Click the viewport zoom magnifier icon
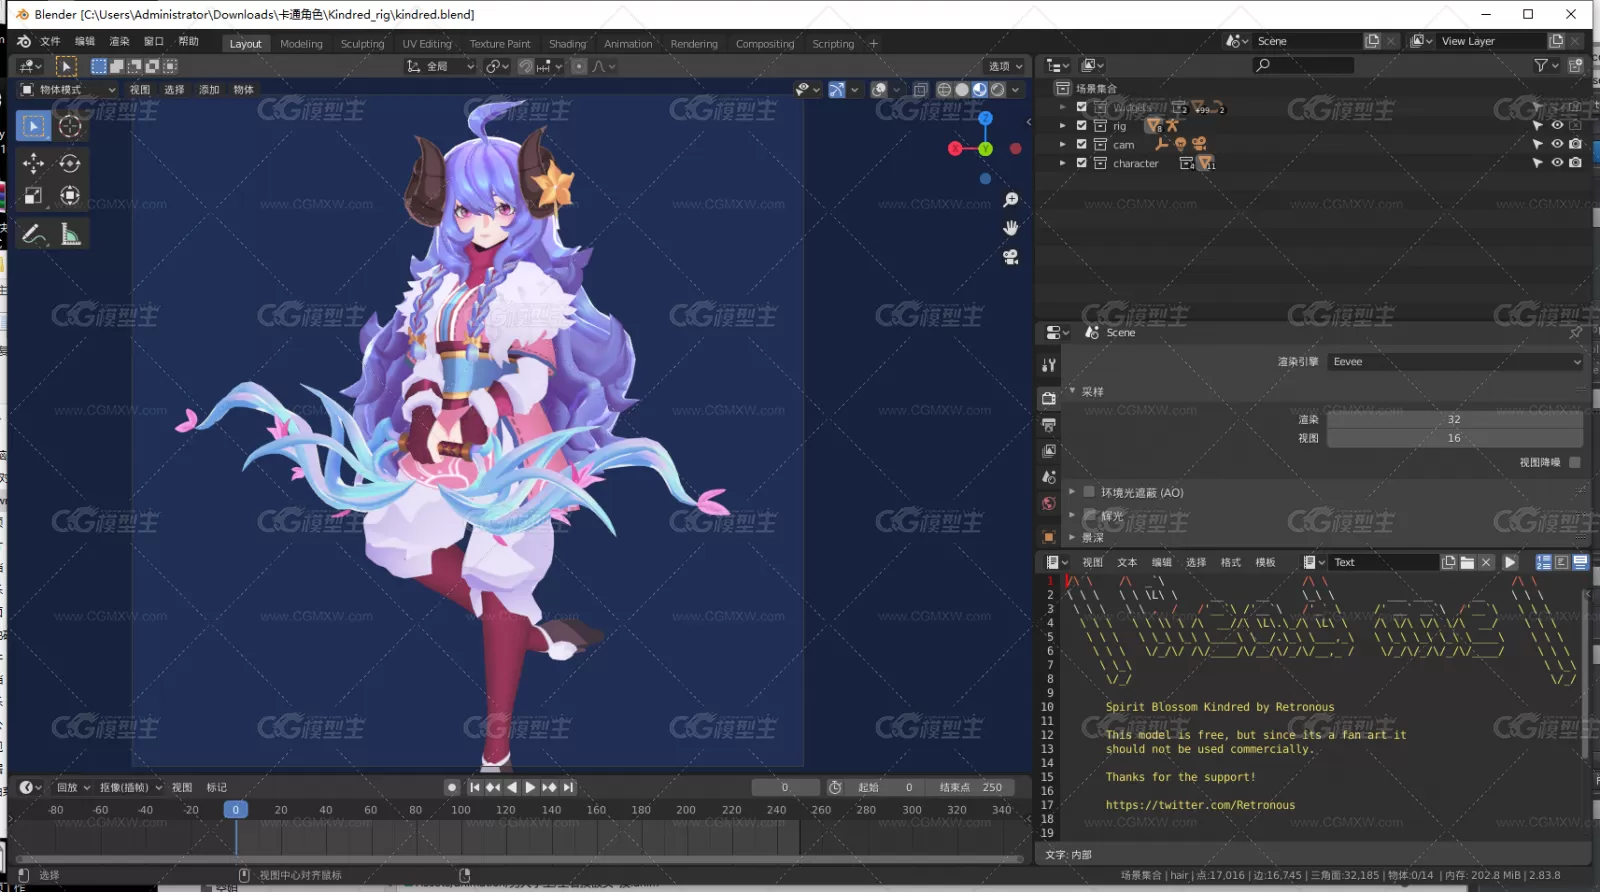Screen dimensions: 1600x892 coord(1011,200)
